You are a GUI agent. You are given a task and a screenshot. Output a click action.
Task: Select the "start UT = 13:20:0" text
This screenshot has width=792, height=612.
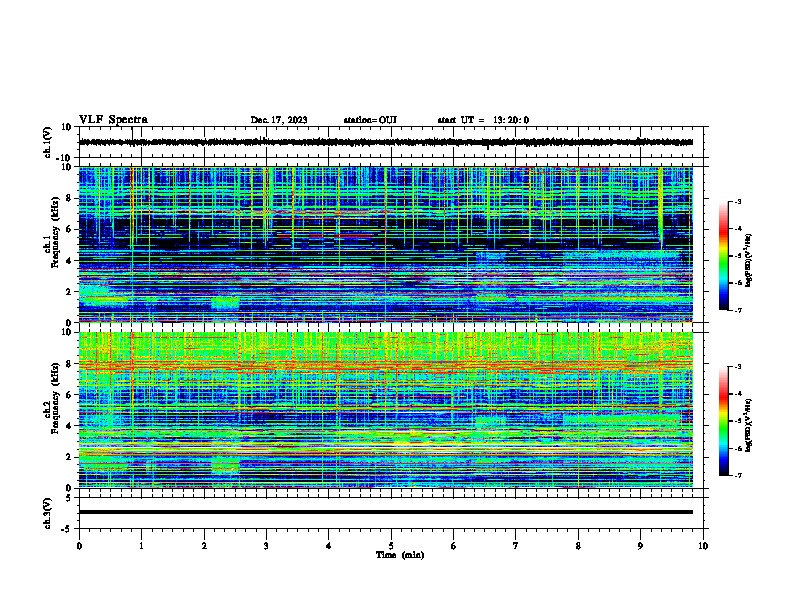(x=483, y=120)
